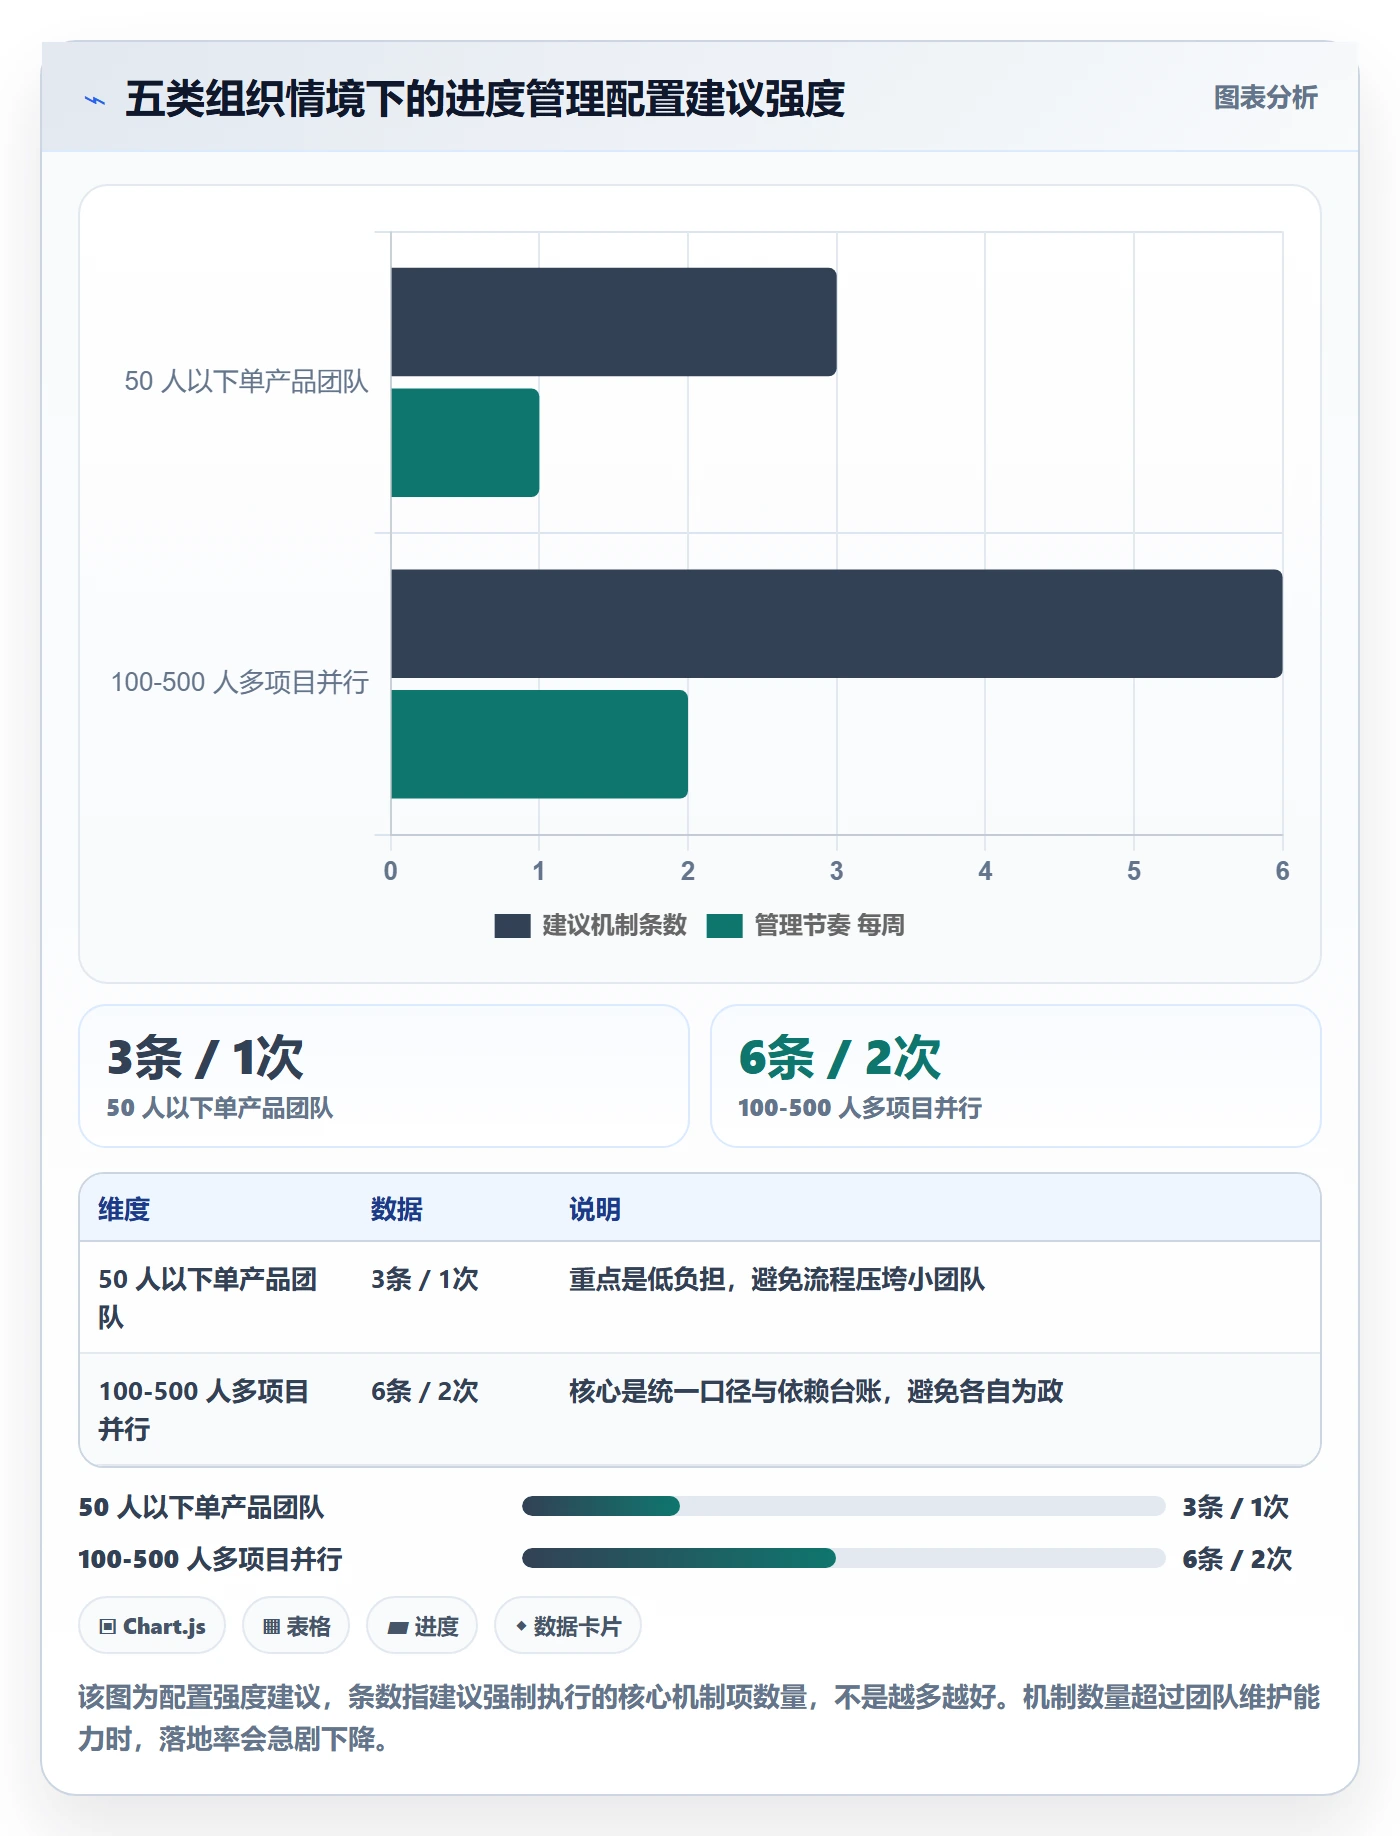
Task: Click the progress bar for 100-500 人多项目并行
Action: [x=844, y=1558]
